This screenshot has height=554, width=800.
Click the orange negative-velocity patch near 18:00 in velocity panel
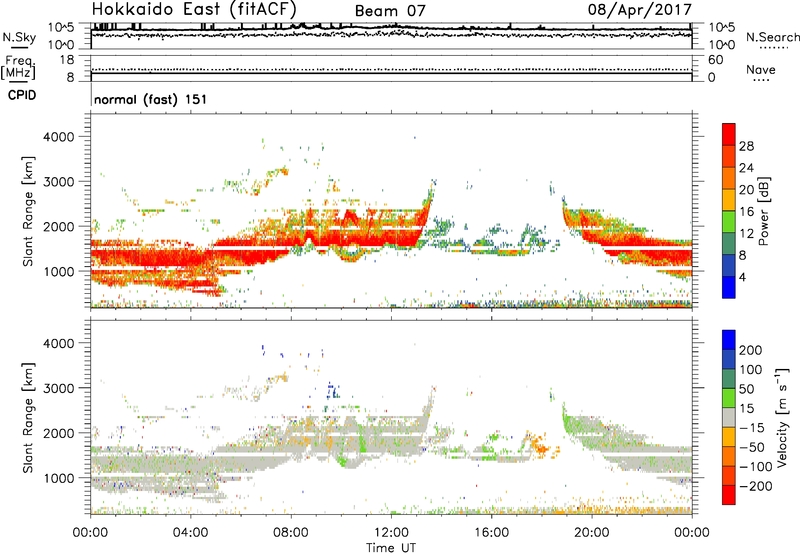[x=540, y=445]
